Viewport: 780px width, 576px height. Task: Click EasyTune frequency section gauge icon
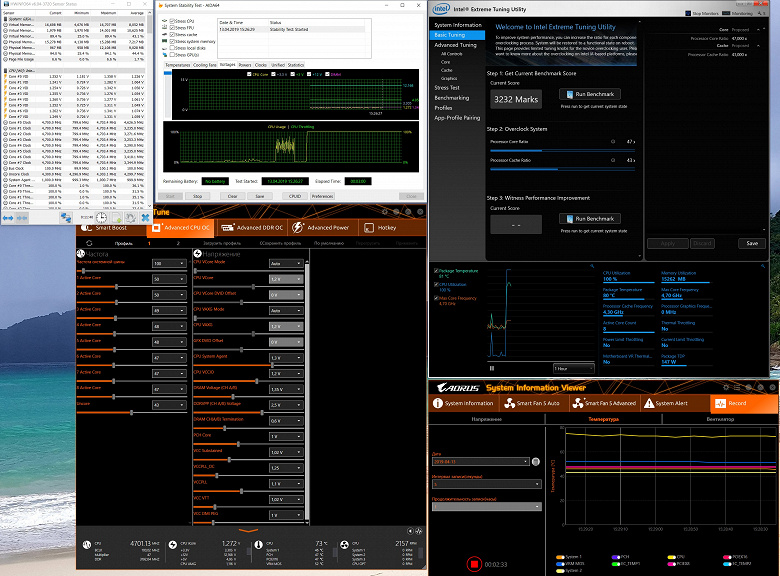click(x=81, y=254)
